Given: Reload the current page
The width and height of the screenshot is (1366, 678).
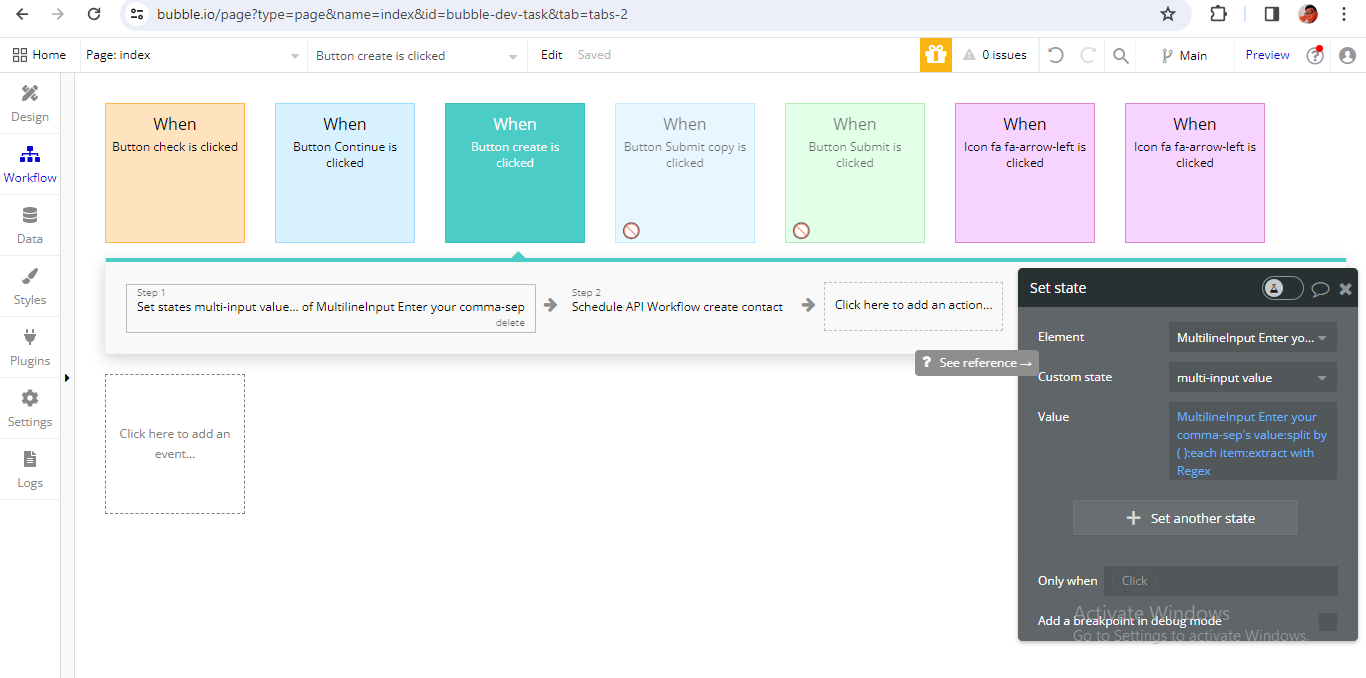Looking at the screenshot, I should click(93, 14).
